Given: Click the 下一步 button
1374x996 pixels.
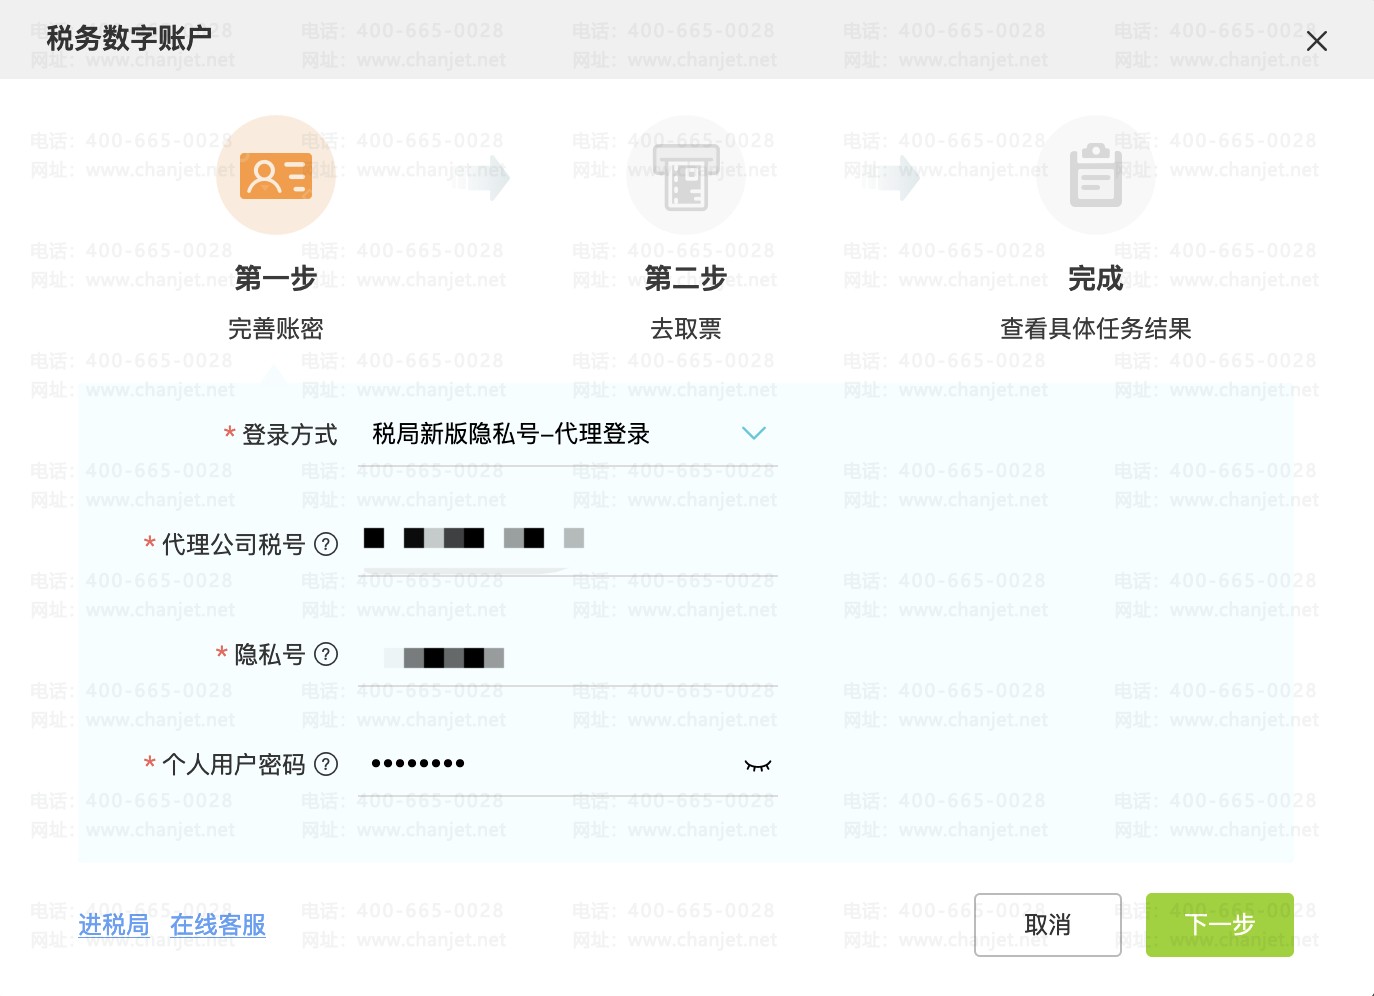Looking at the screenshot, I should click(1220, 925).
